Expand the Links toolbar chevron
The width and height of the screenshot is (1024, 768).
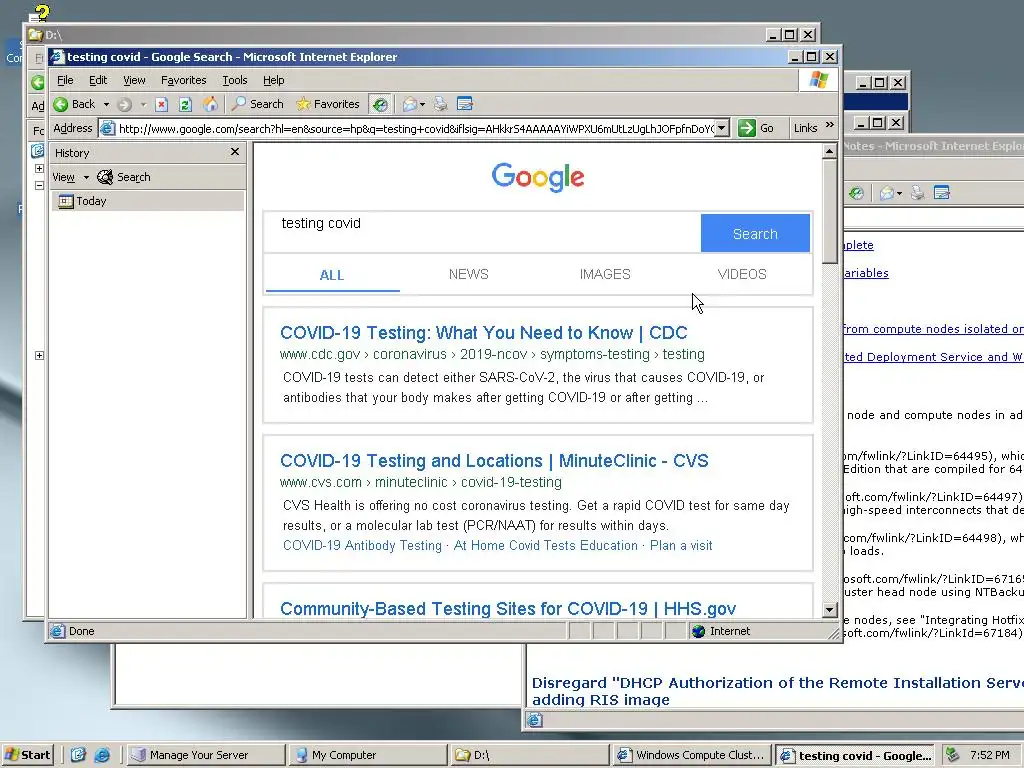click(x=829, y=125)
